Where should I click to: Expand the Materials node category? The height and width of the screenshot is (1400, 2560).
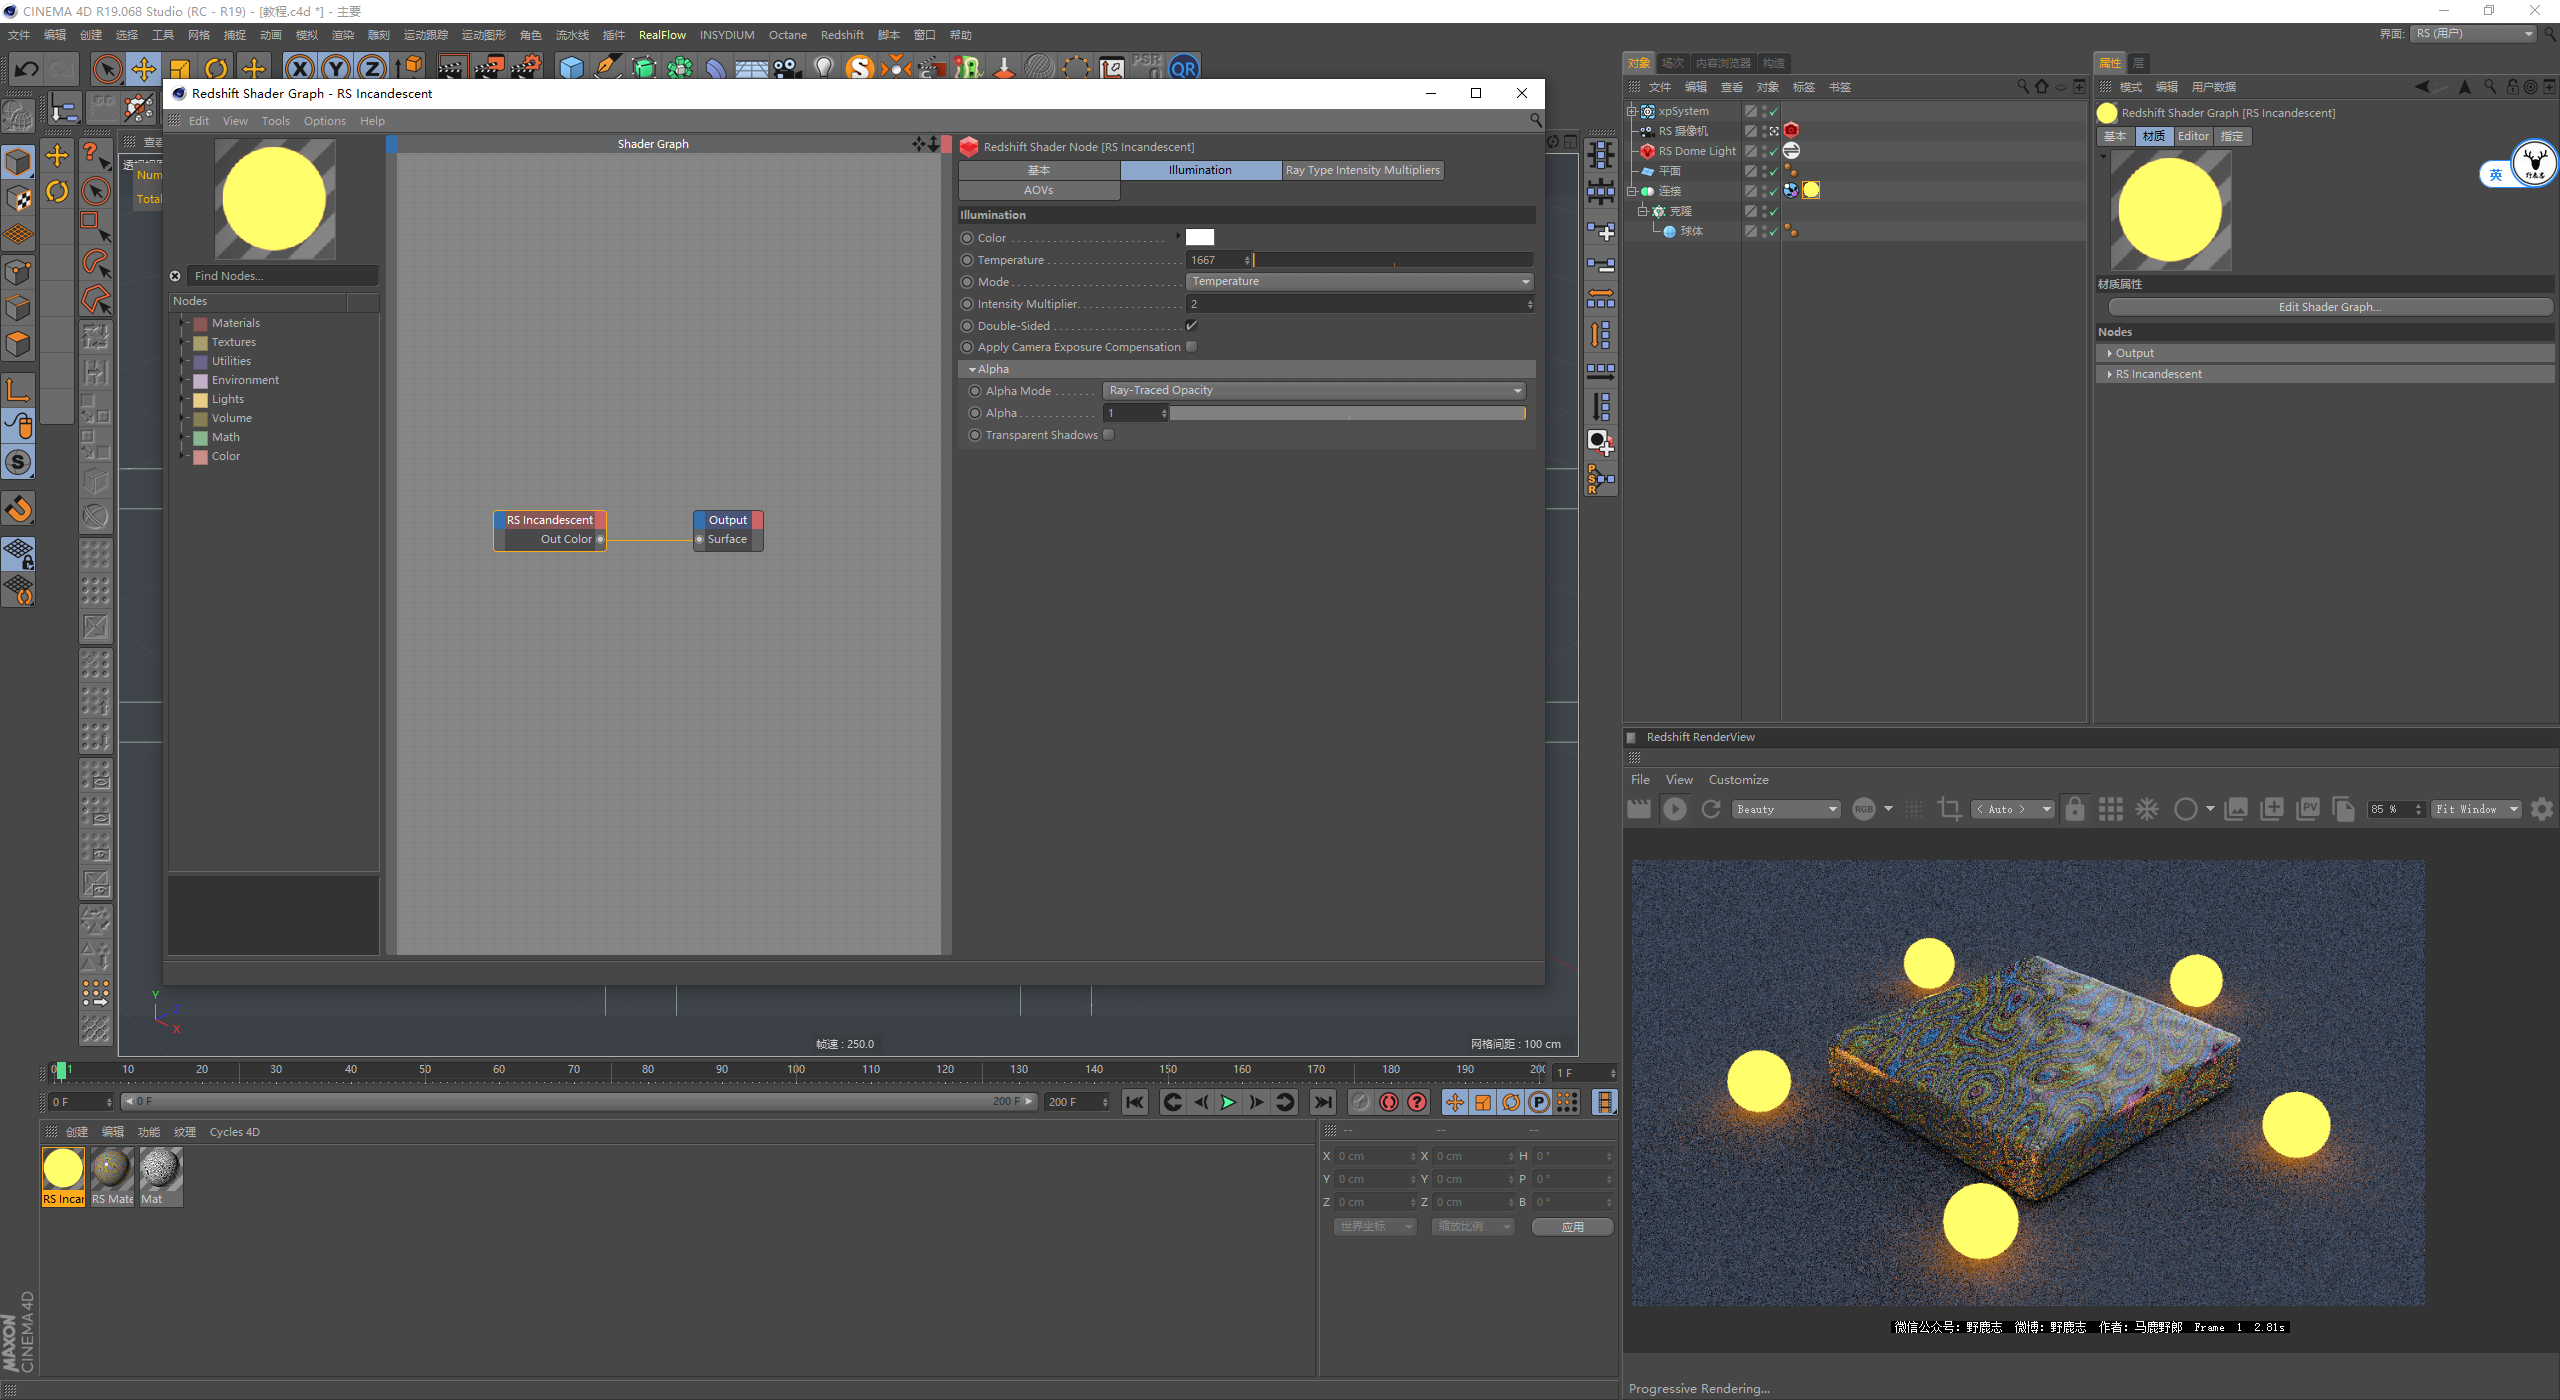point(183,323)
